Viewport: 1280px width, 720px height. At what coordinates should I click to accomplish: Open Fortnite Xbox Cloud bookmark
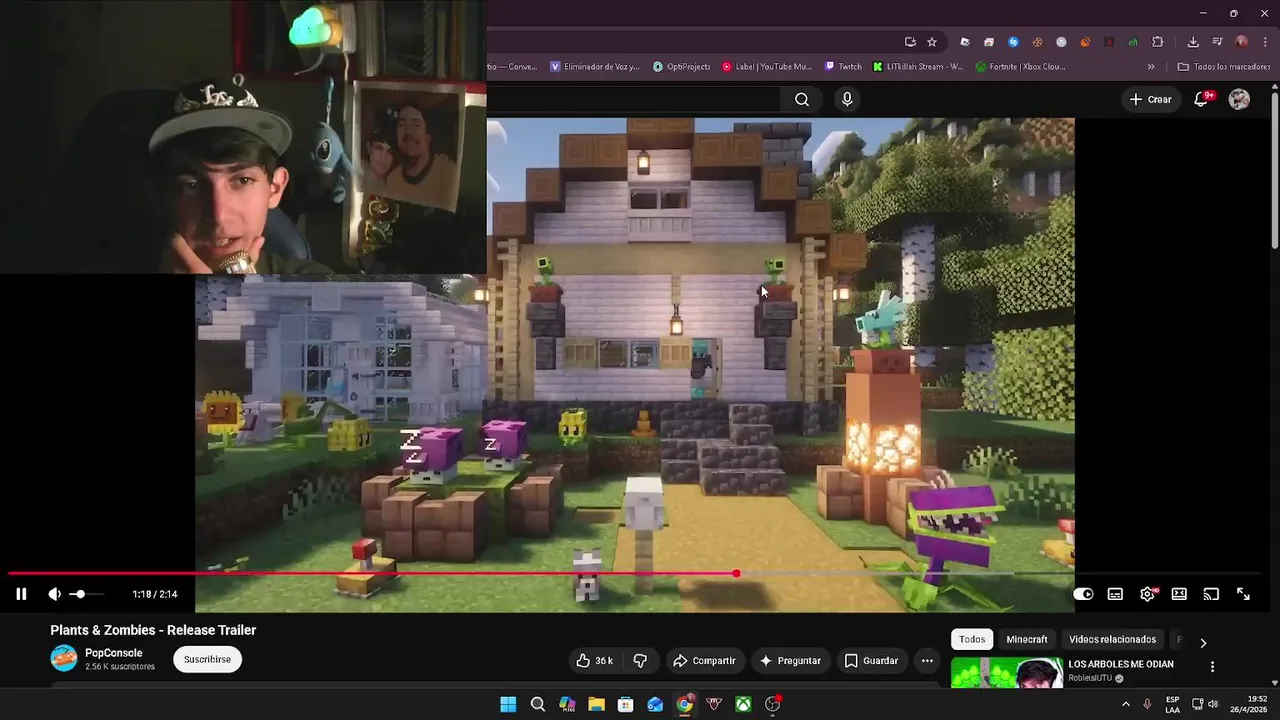[x=1020, y=67]
